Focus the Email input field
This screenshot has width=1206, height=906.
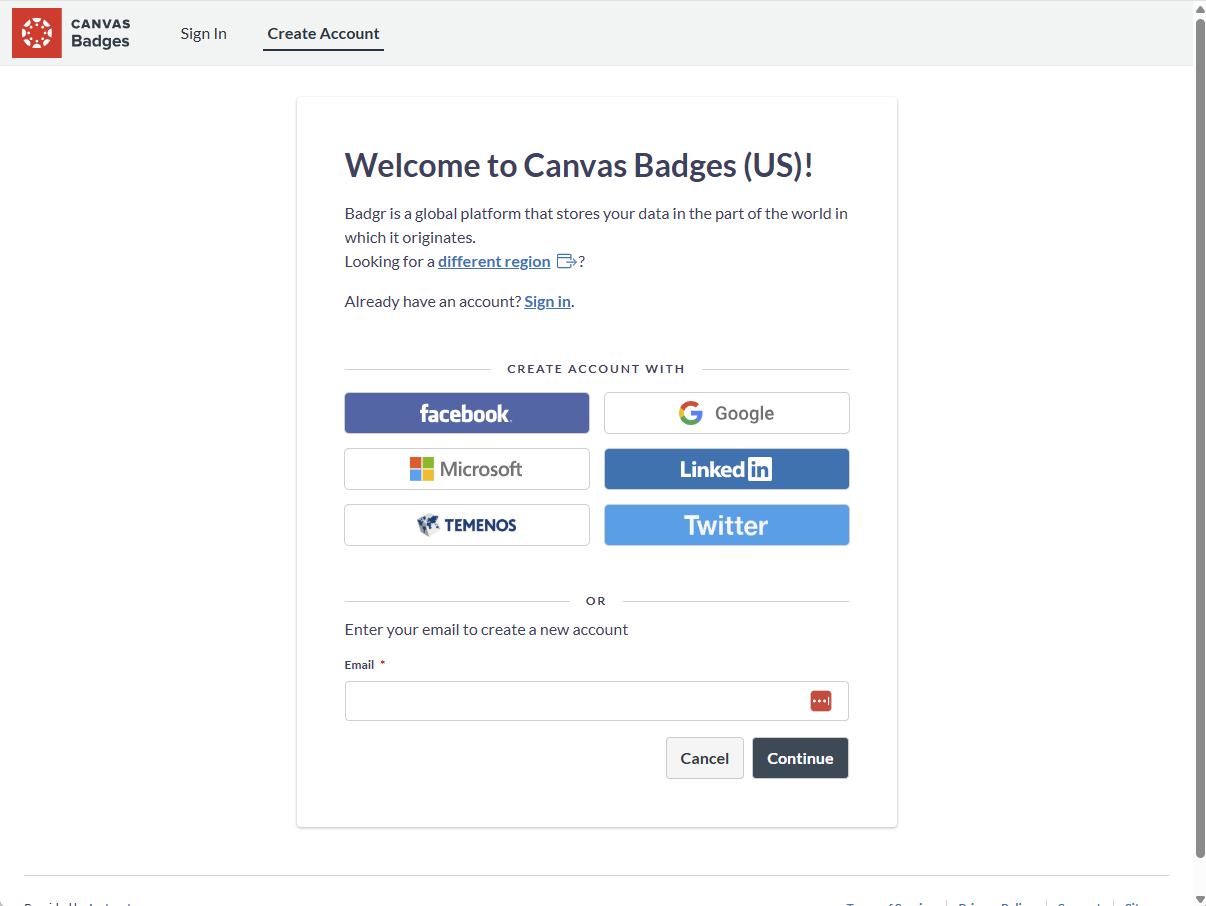[596, 701]
